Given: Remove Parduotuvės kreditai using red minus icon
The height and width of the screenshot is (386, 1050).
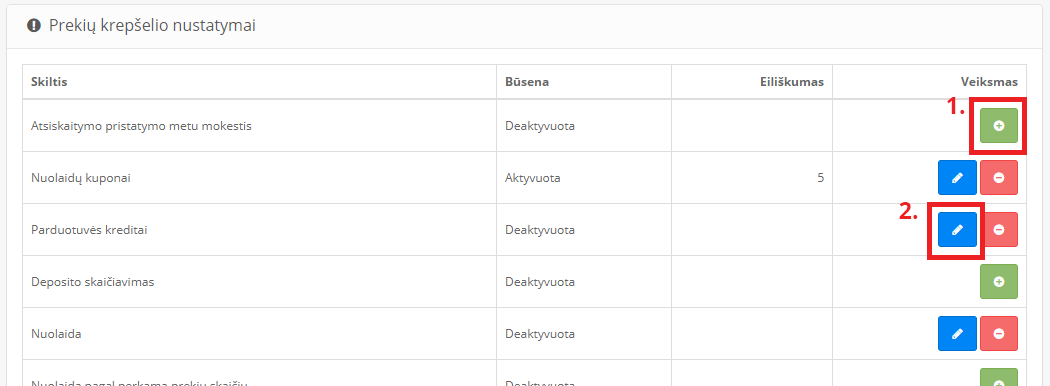Looking at the screenshot, I should [x=998, y=230].
